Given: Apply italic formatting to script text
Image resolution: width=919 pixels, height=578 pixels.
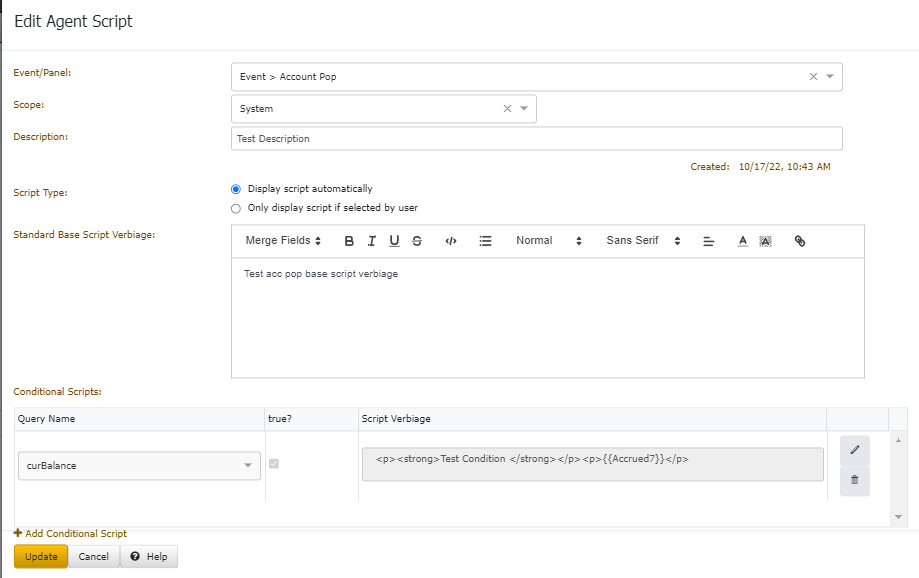Looking at the screenshot, I should click(372, 241).
